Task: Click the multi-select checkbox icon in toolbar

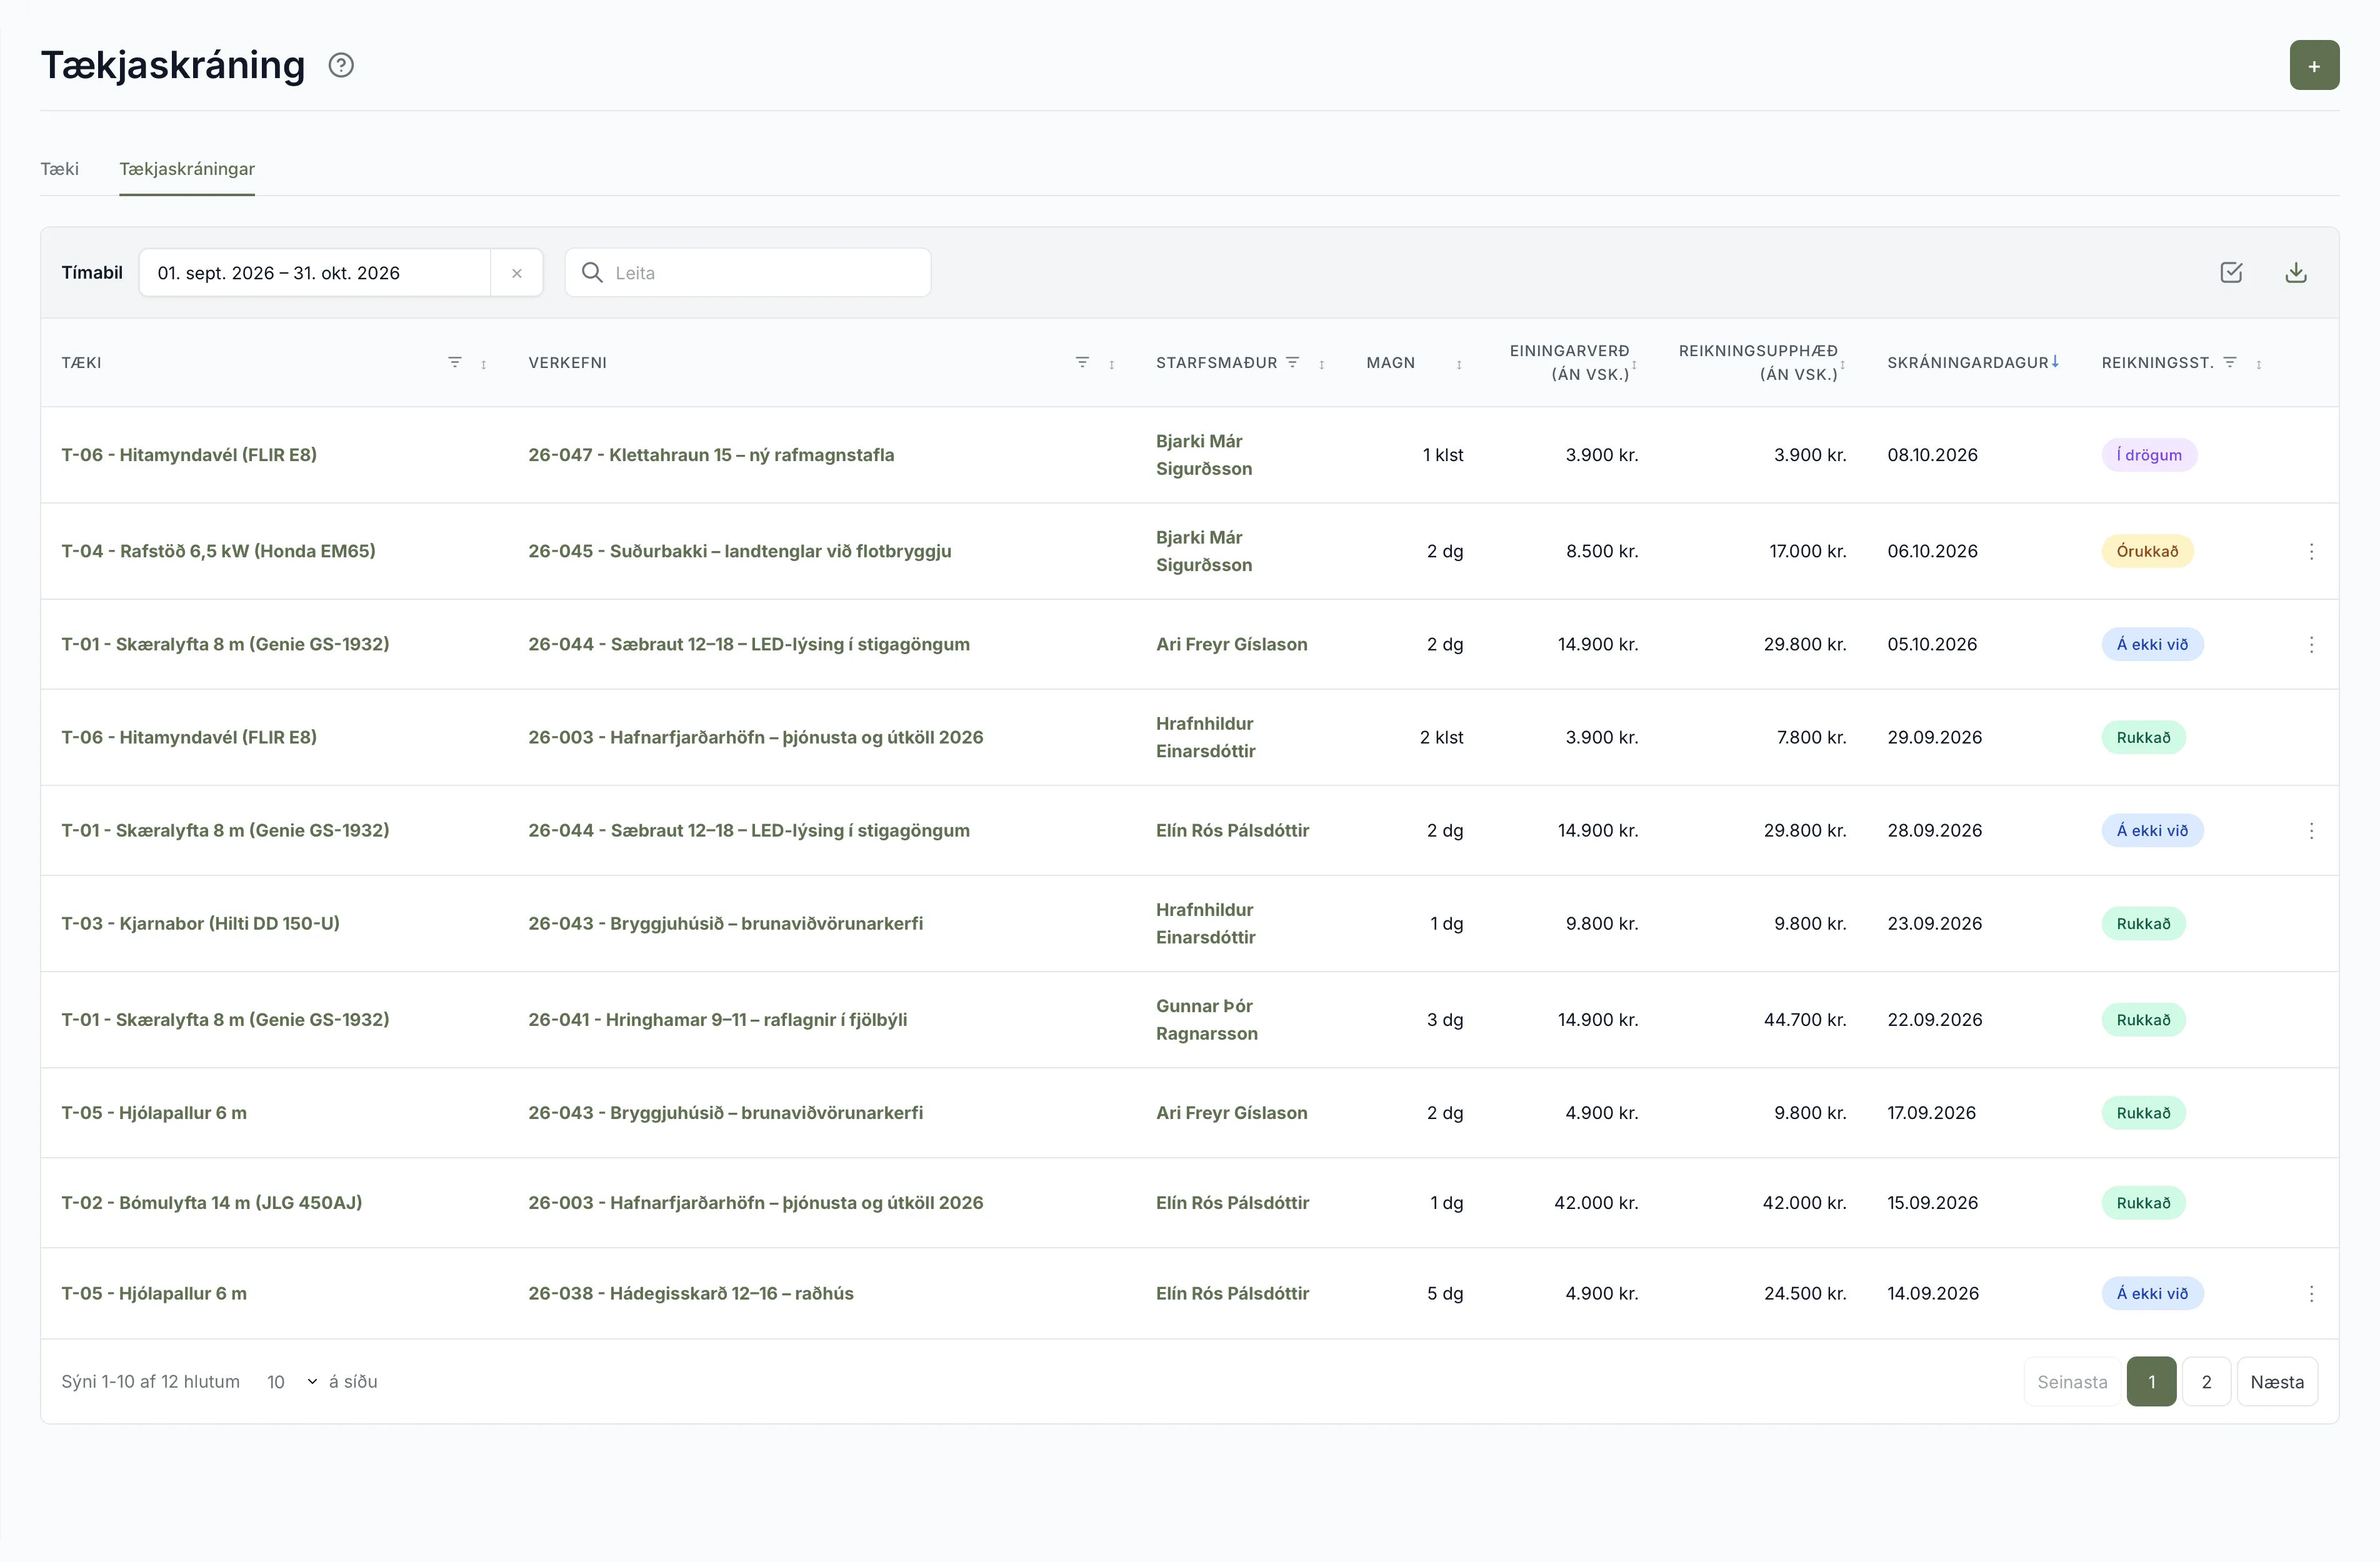Action: click(2231, 272)
